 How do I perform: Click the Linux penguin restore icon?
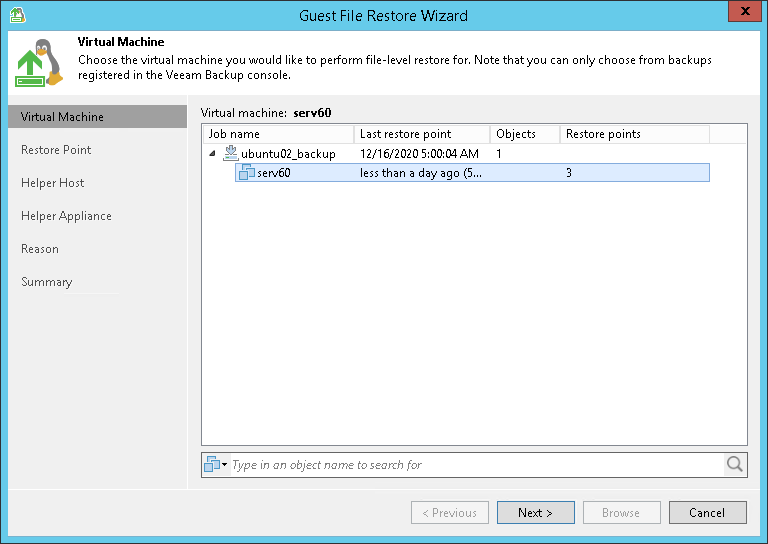pyautogui.click(x=40, y=63)
